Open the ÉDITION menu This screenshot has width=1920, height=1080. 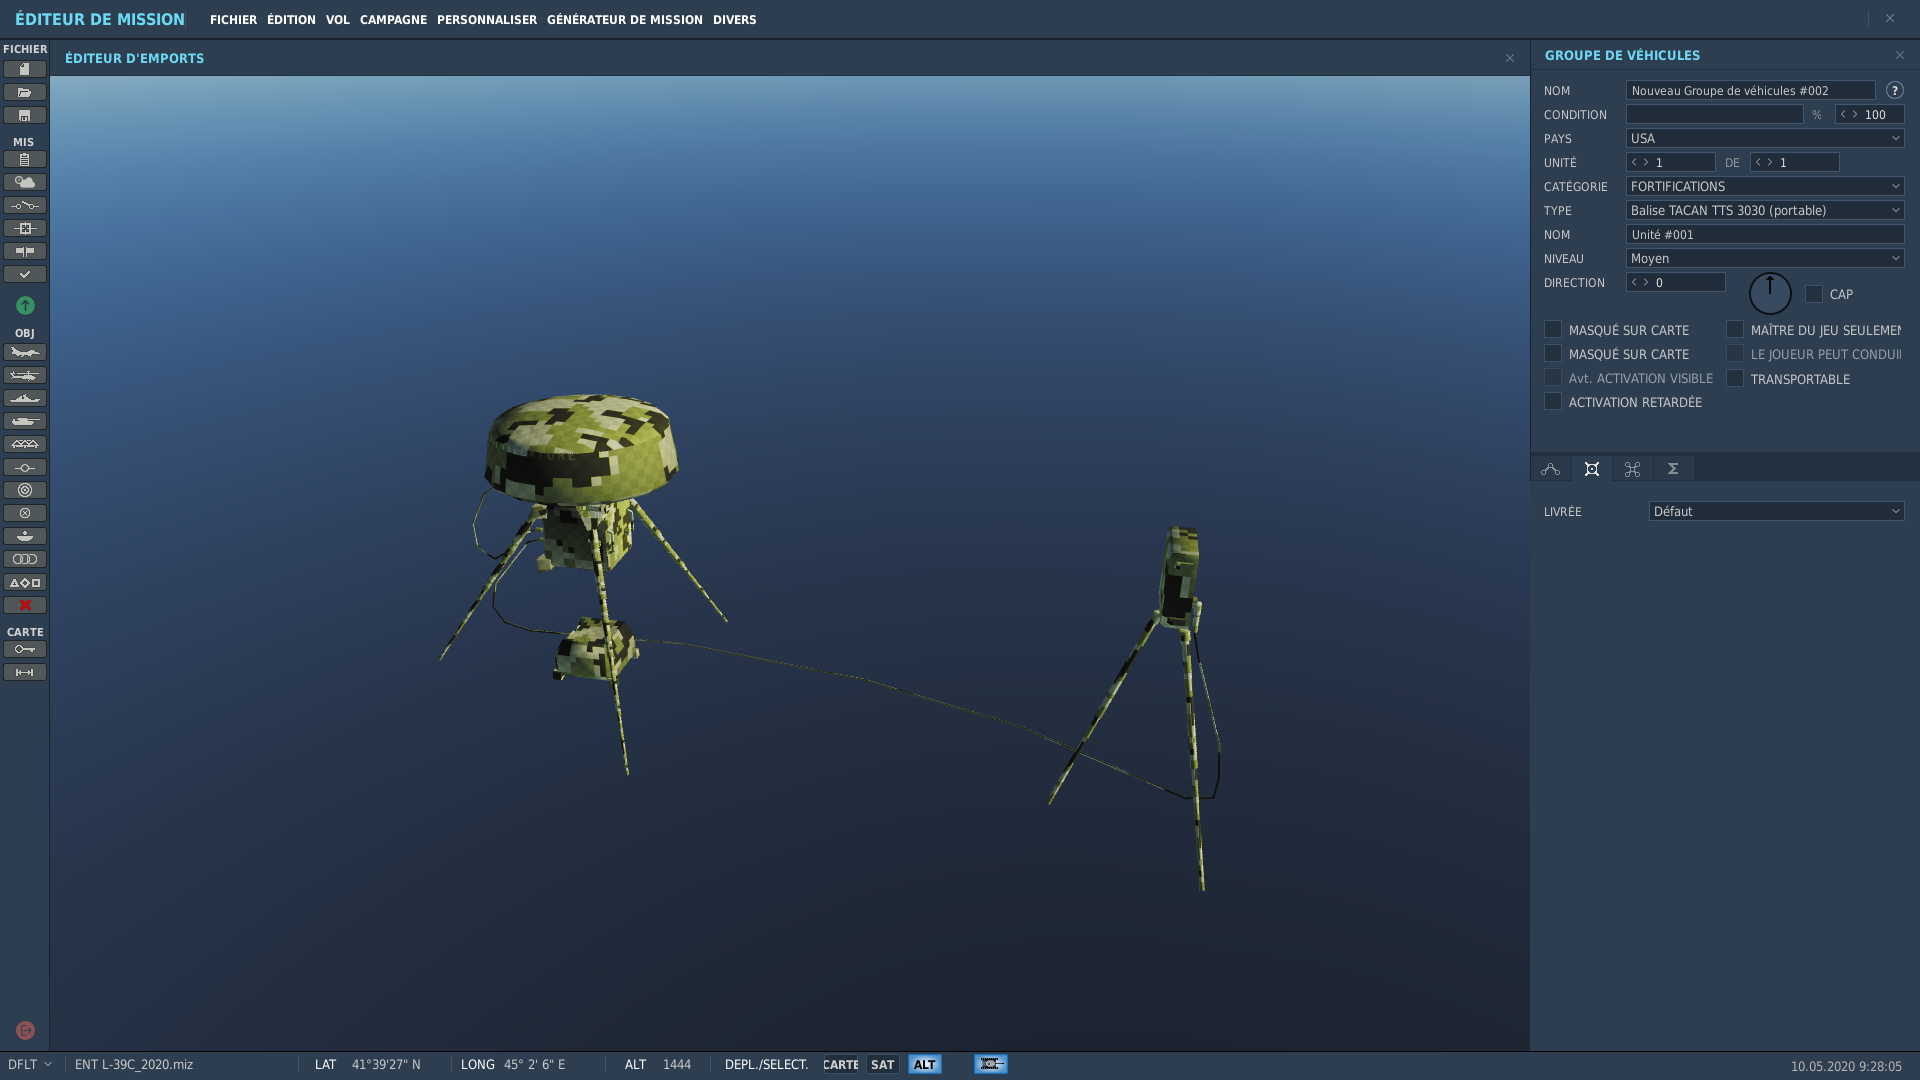291,19
